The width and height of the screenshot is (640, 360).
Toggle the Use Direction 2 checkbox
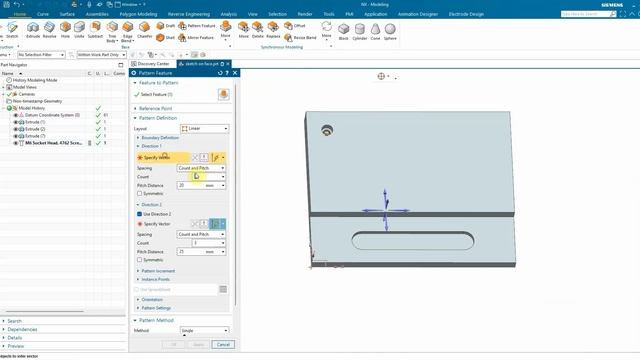pyautogui.click(x=140, y=214)
